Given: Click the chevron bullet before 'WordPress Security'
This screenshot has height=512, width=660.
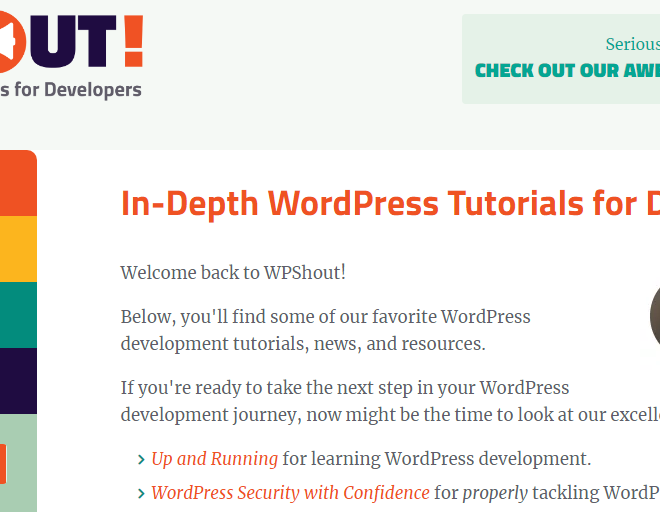Looking at the screenshot, I should [x=141, y=493].
